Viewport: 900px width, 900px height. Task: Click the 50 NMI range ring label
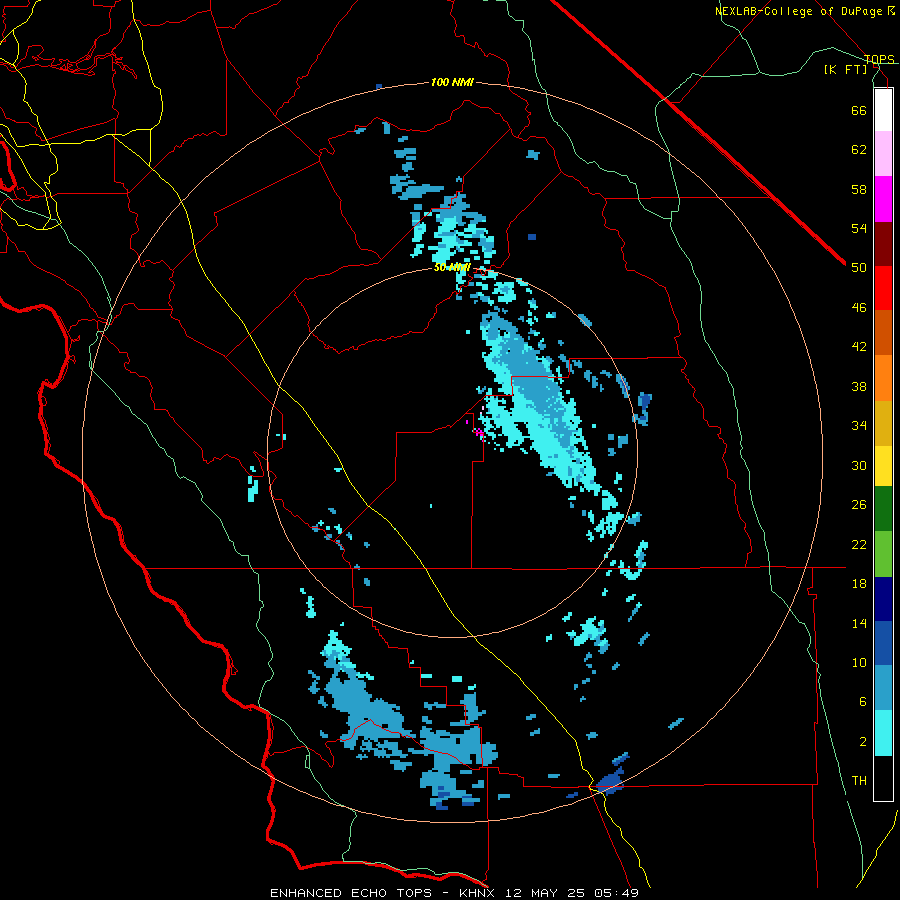452,267
